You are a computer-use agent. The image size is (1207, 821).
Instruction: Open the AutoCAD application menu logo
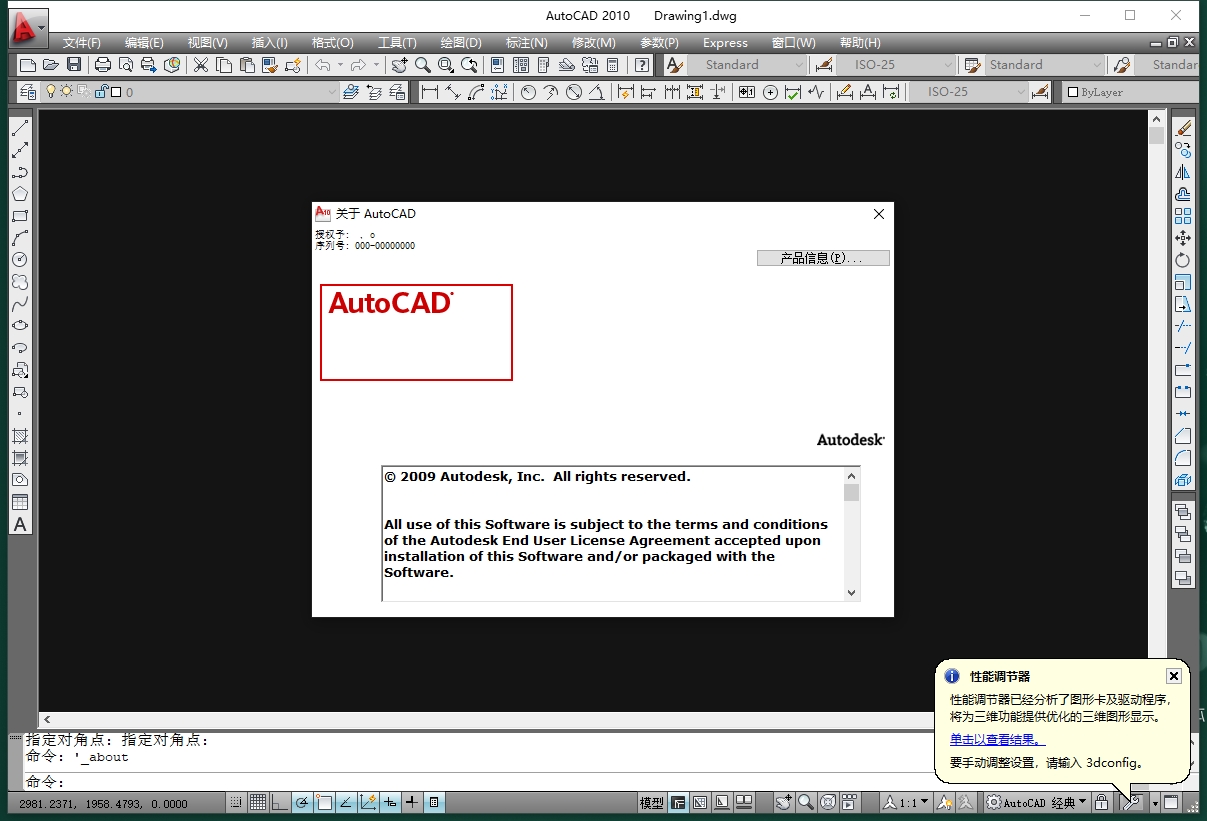(x=26, y=28)
